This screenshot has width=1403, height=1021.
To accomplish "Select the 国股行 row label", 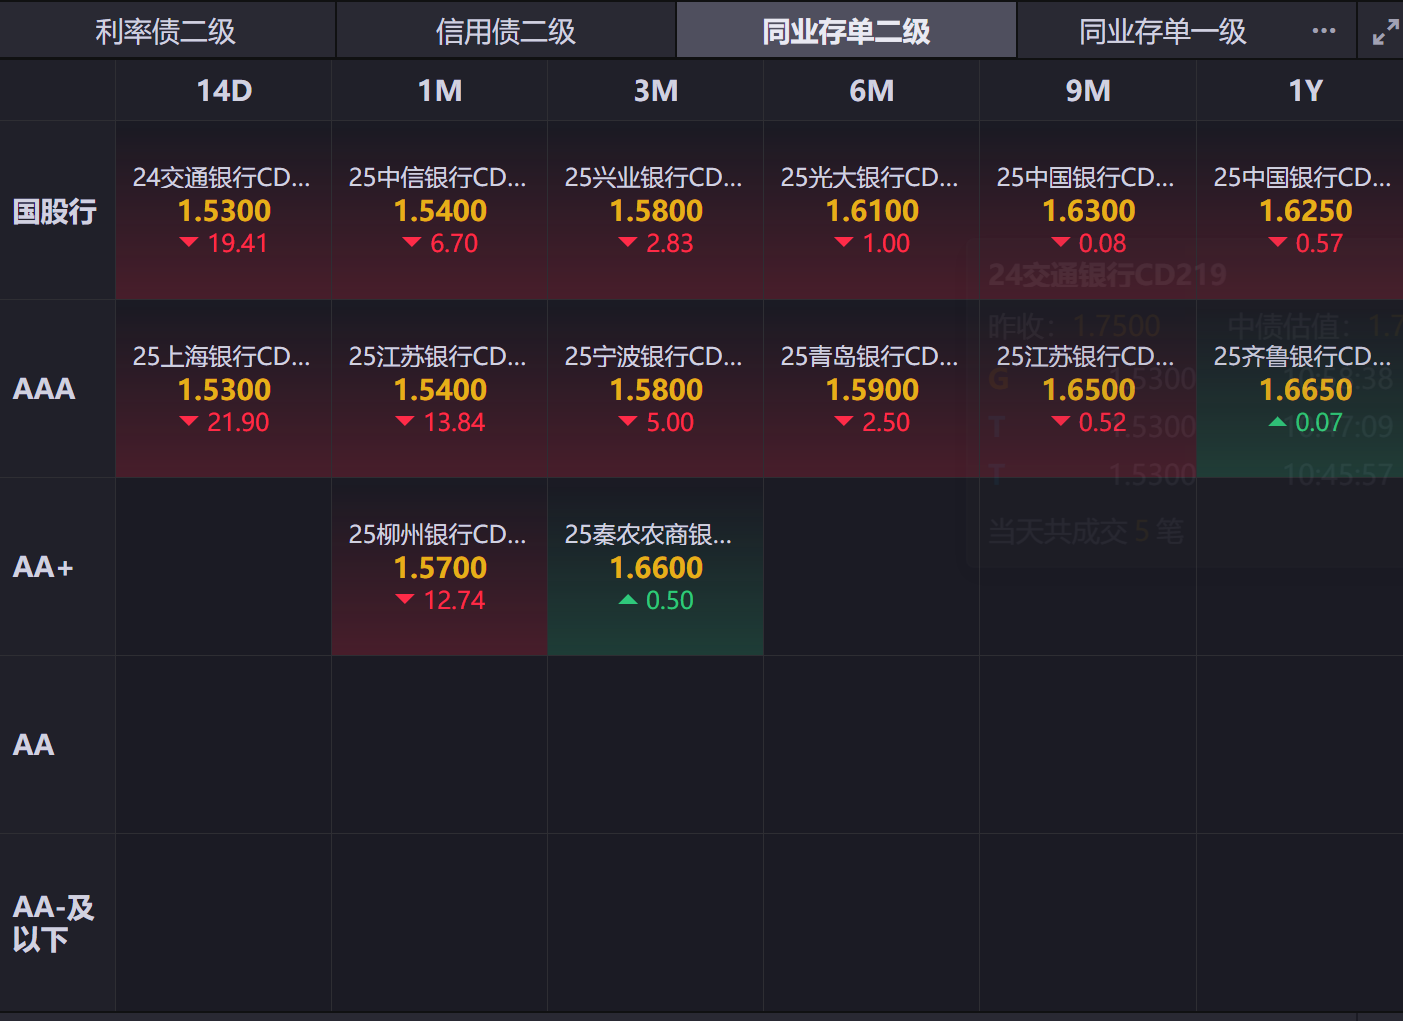I will (x=55, y=211).
